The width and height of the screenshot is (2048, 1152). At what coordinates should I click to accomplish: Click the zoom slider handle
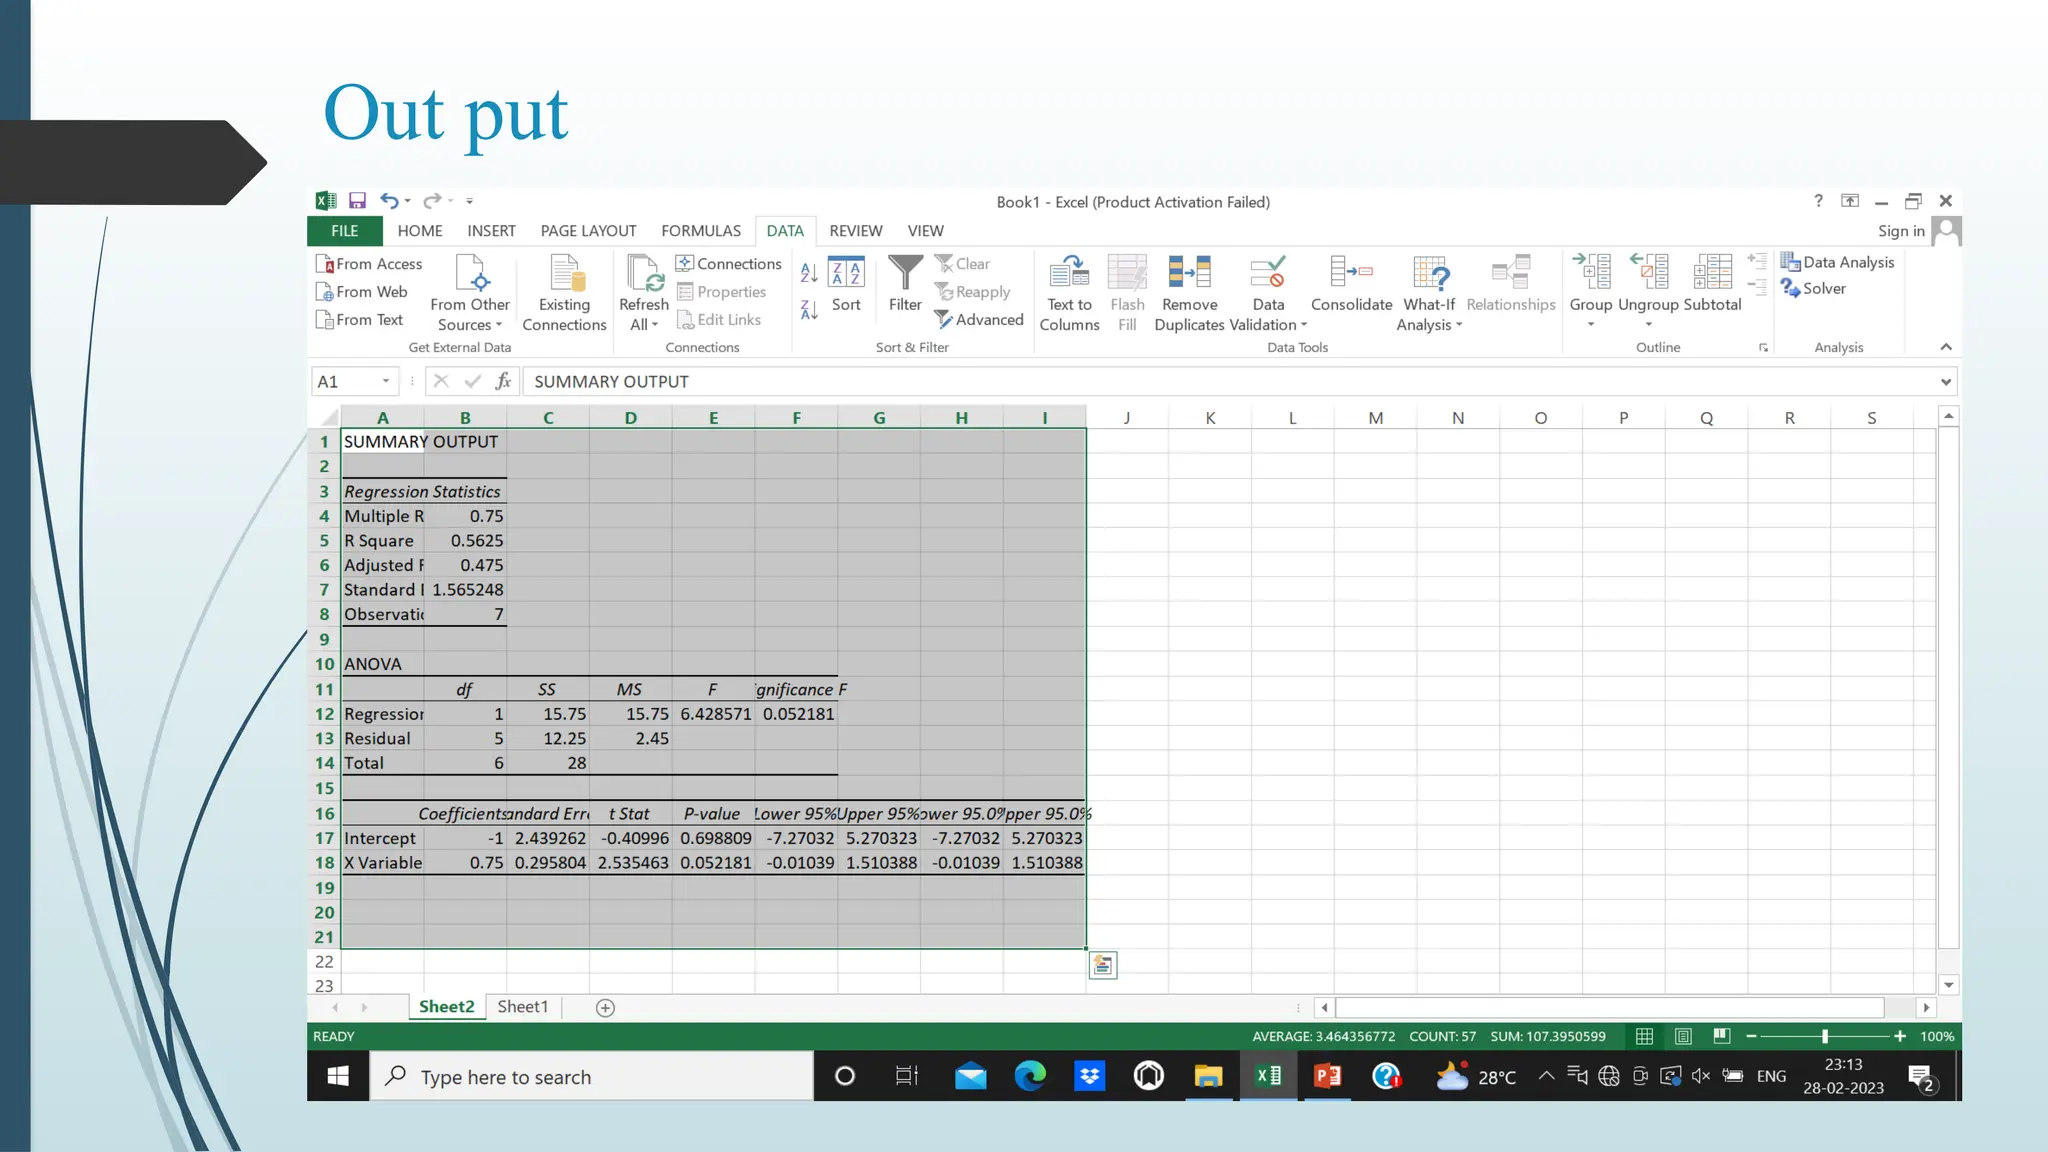[x=1825, y=1036]
